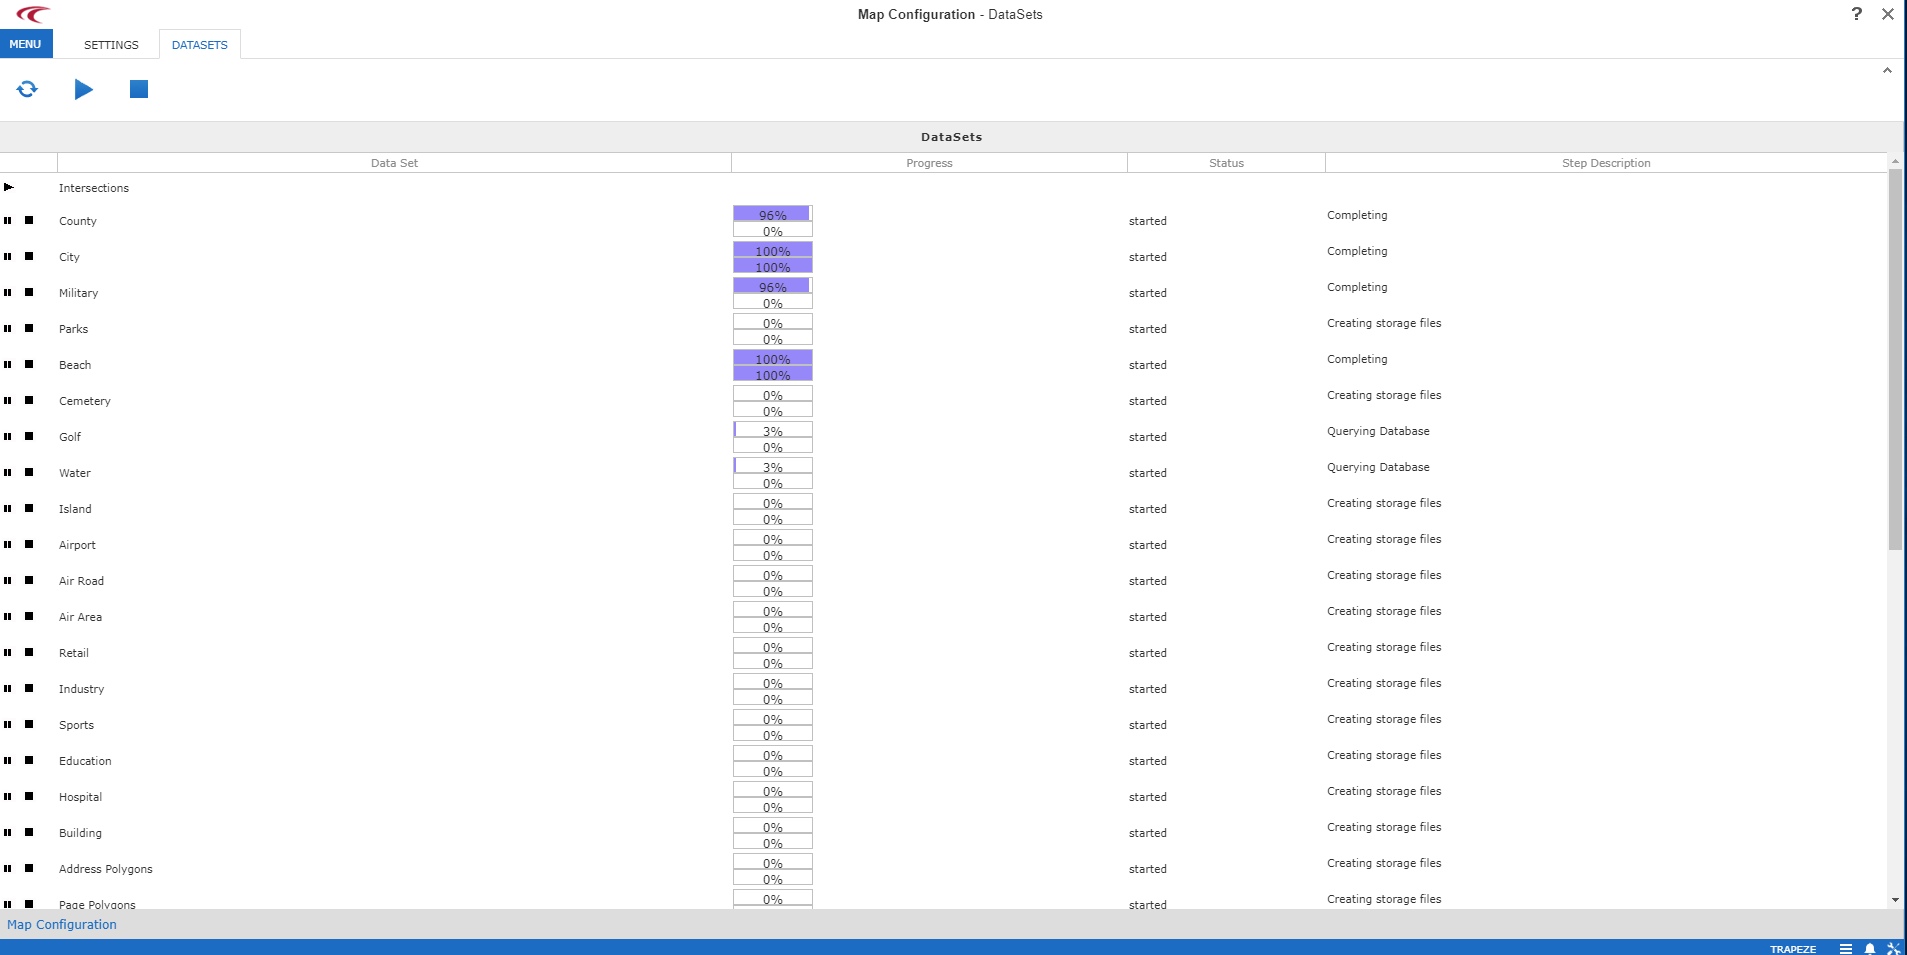Stop the City dataset
Image resolution: width=1907 pixels, height=955 pixels.
click(28, 257)
